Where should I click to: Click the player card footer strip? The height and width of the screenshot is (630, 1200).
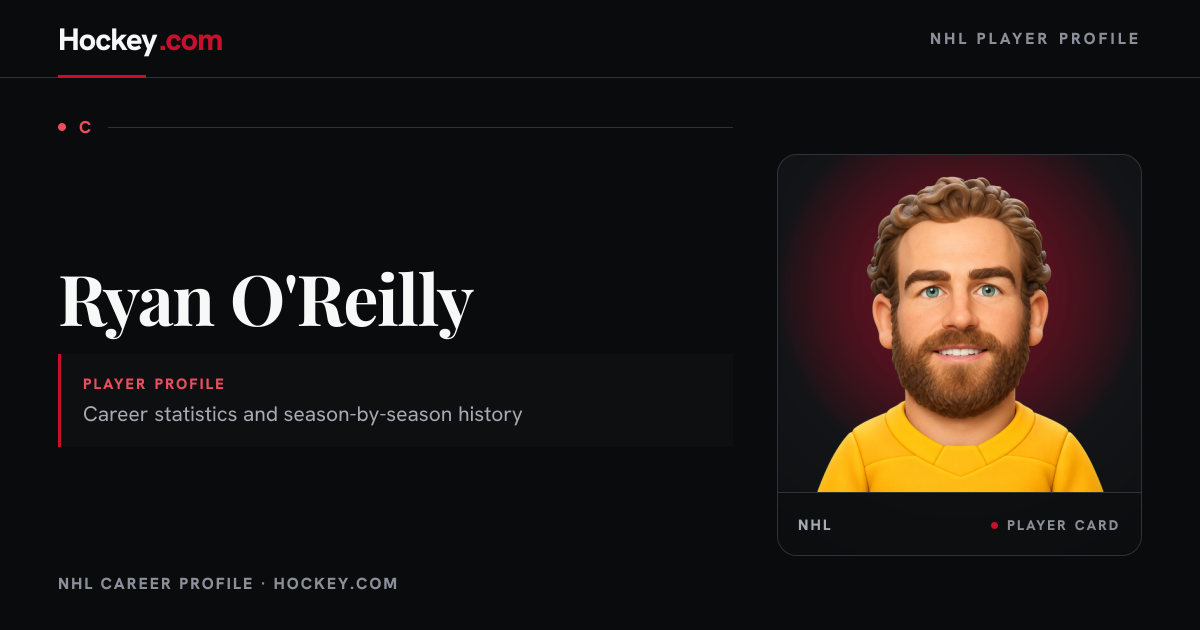tap(959, 524)
